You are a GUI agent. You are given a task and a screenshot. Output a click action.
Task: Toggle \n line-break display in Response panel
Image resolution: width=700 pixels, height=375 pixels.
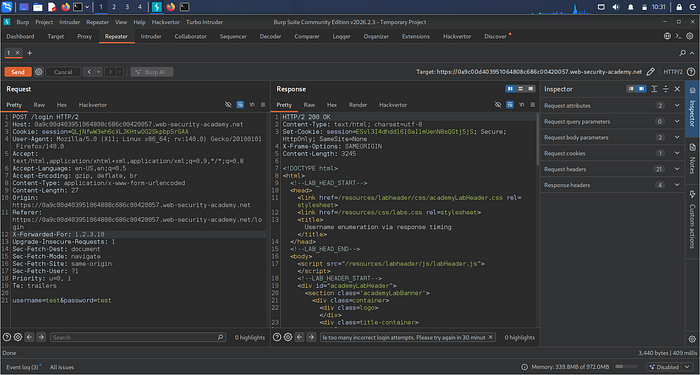point(522,105)
